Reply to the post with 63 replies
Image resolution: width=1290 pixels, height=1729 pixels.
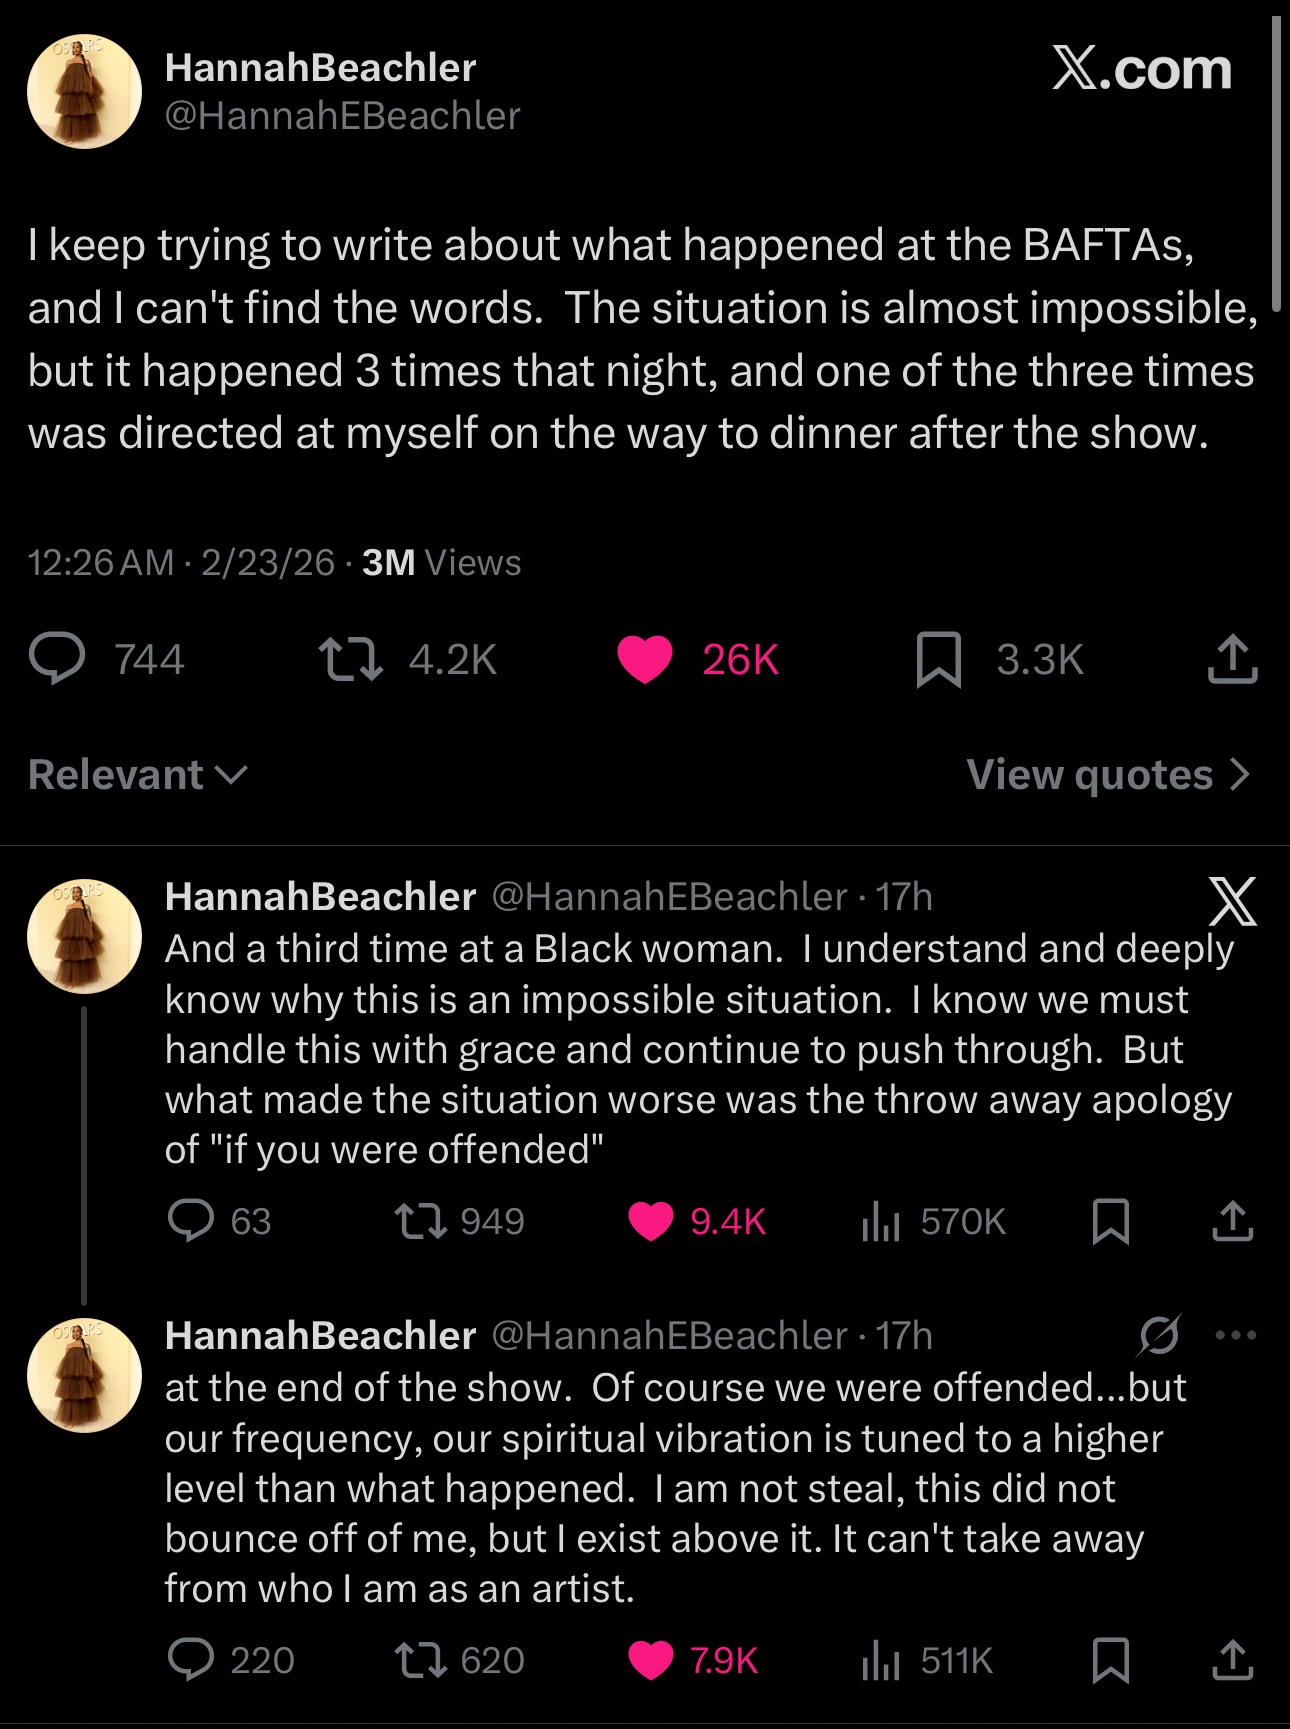(x=191, y=1221)
